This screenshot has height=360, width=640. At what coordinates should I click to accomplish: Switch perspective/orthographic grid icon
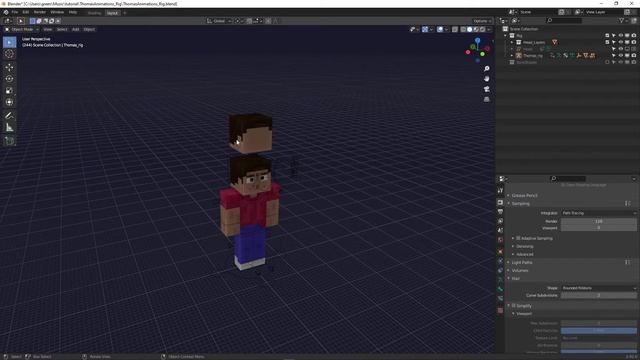click(487, 99)
